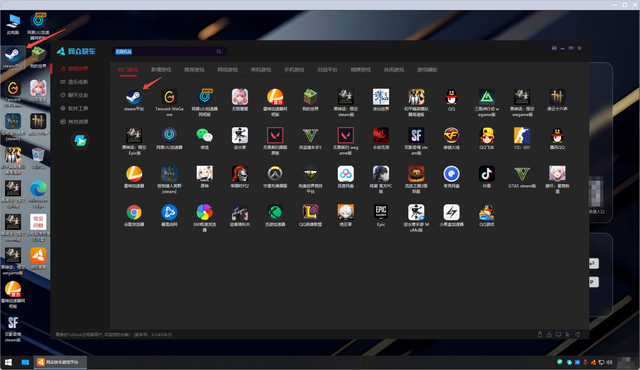Click the magnifier search button
The width and height of the screenshot is (640, 370).
tap(219, 51)
